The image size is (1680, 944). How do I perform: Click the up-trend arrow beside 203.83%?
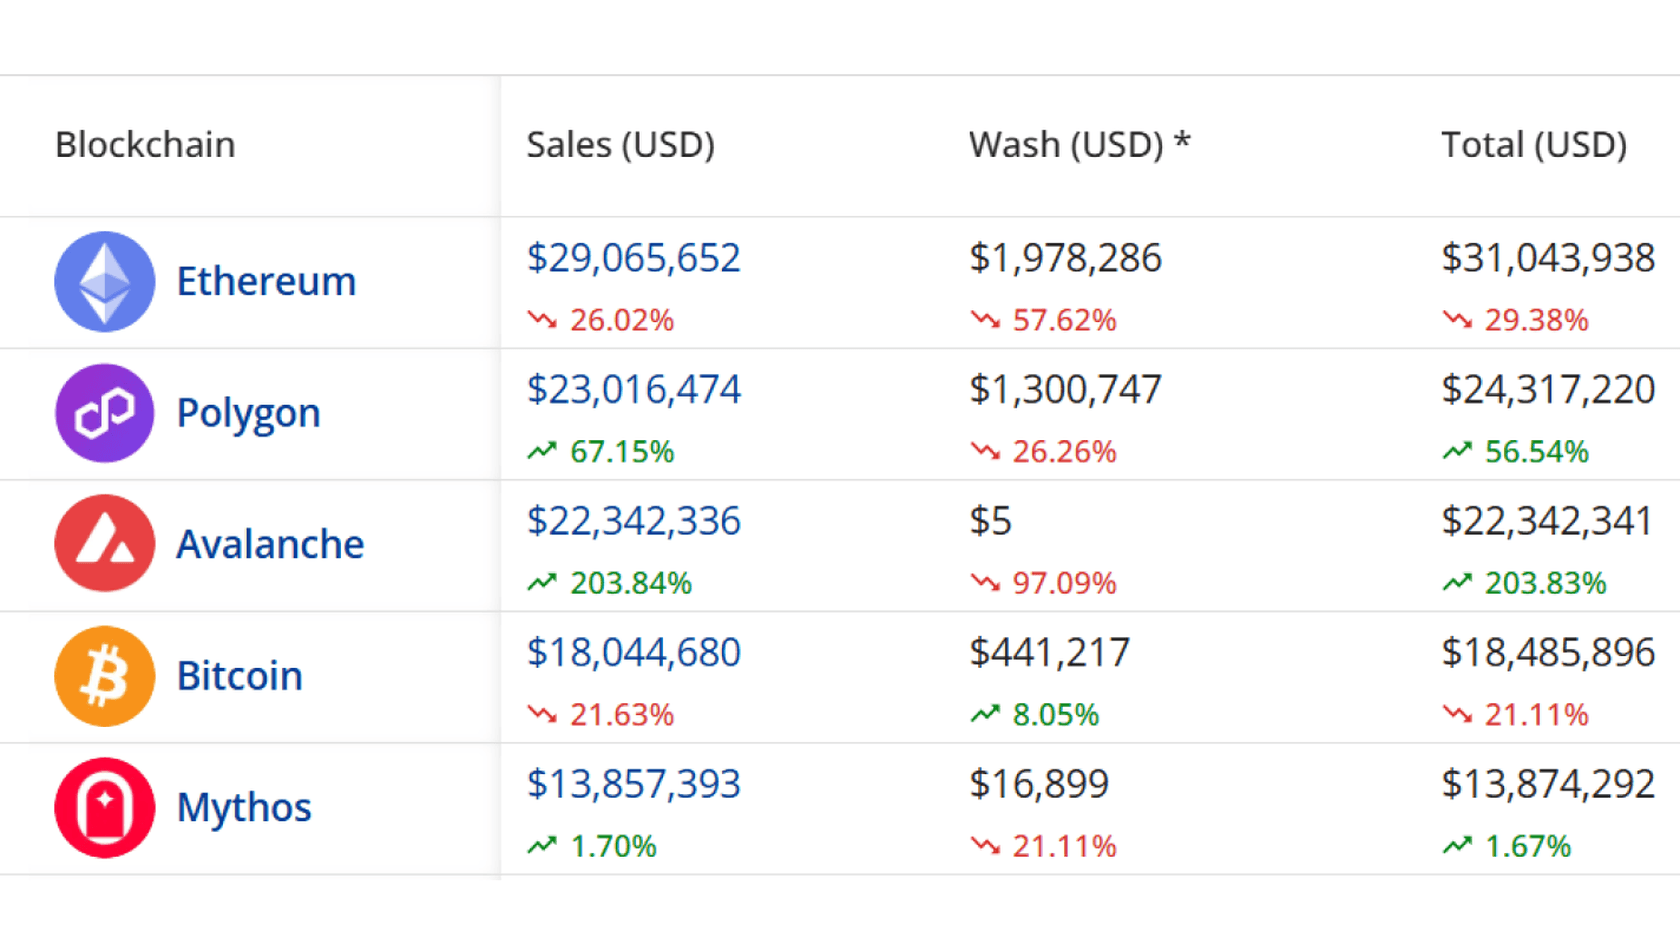point(1457,582)
